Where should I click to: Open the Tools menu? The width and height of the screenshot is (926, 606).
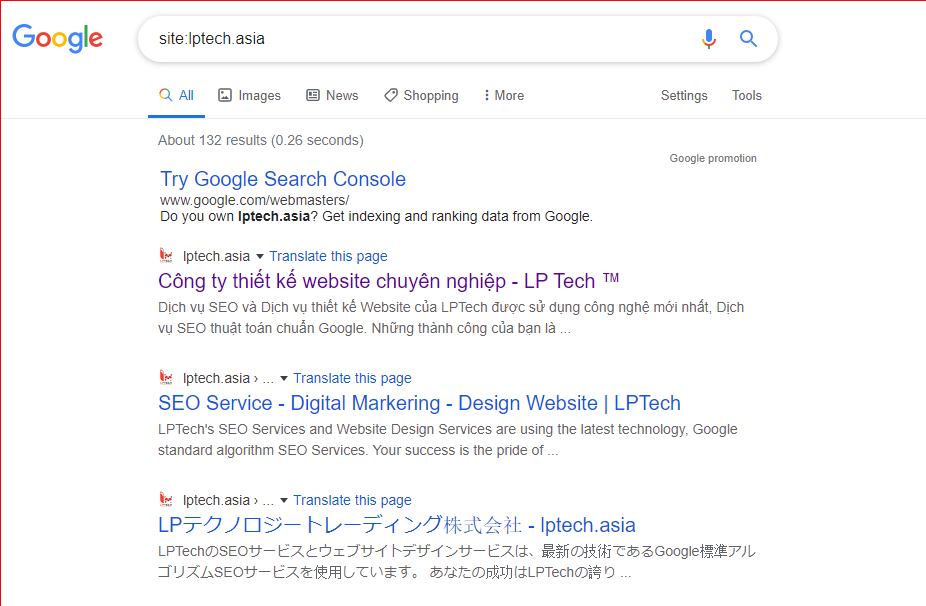click(x=746, y=95)
